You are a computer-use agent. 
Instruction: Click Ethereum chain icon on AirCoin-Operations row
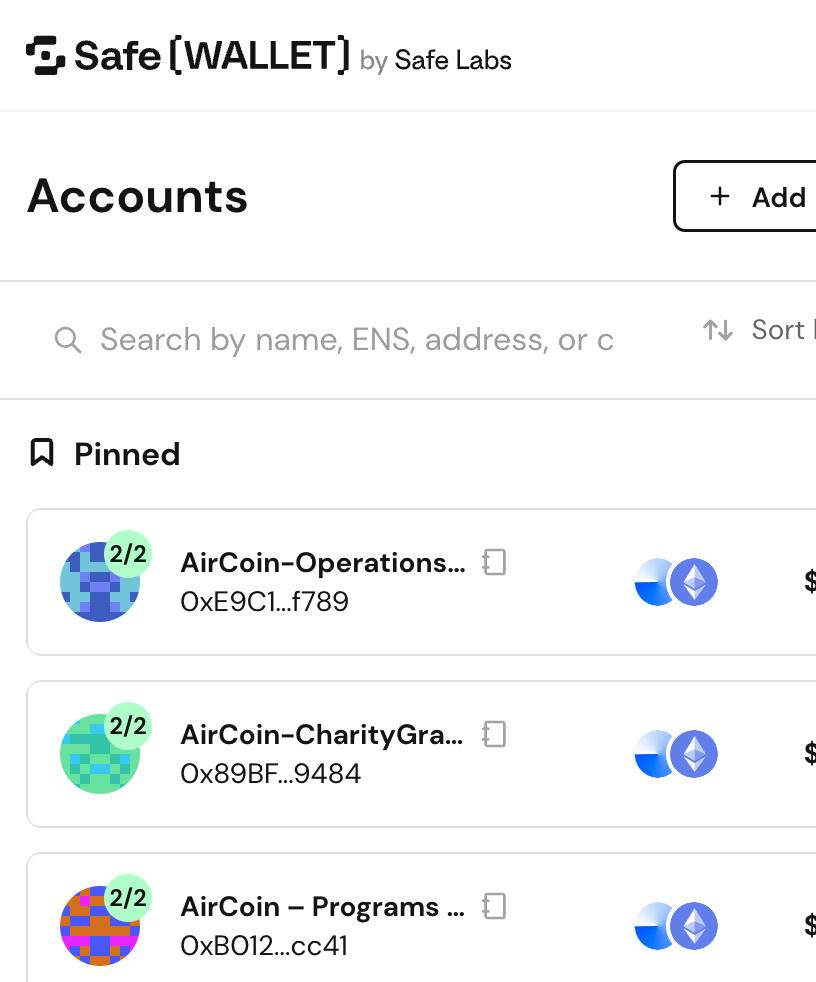(693, 582)
